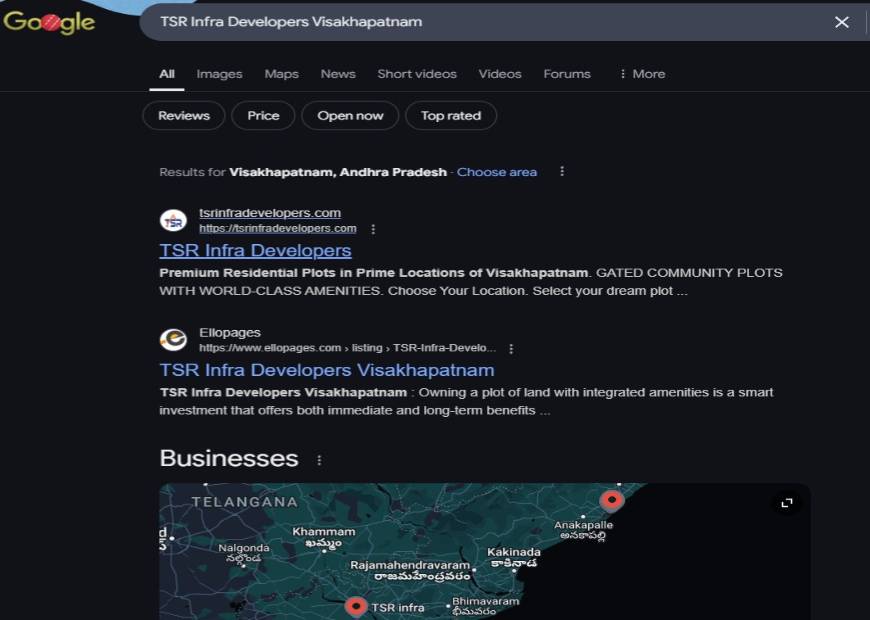Viewport: 870px width, 620px height.
Task: Expand the map to fullscreen
Action: click(787, 503)
